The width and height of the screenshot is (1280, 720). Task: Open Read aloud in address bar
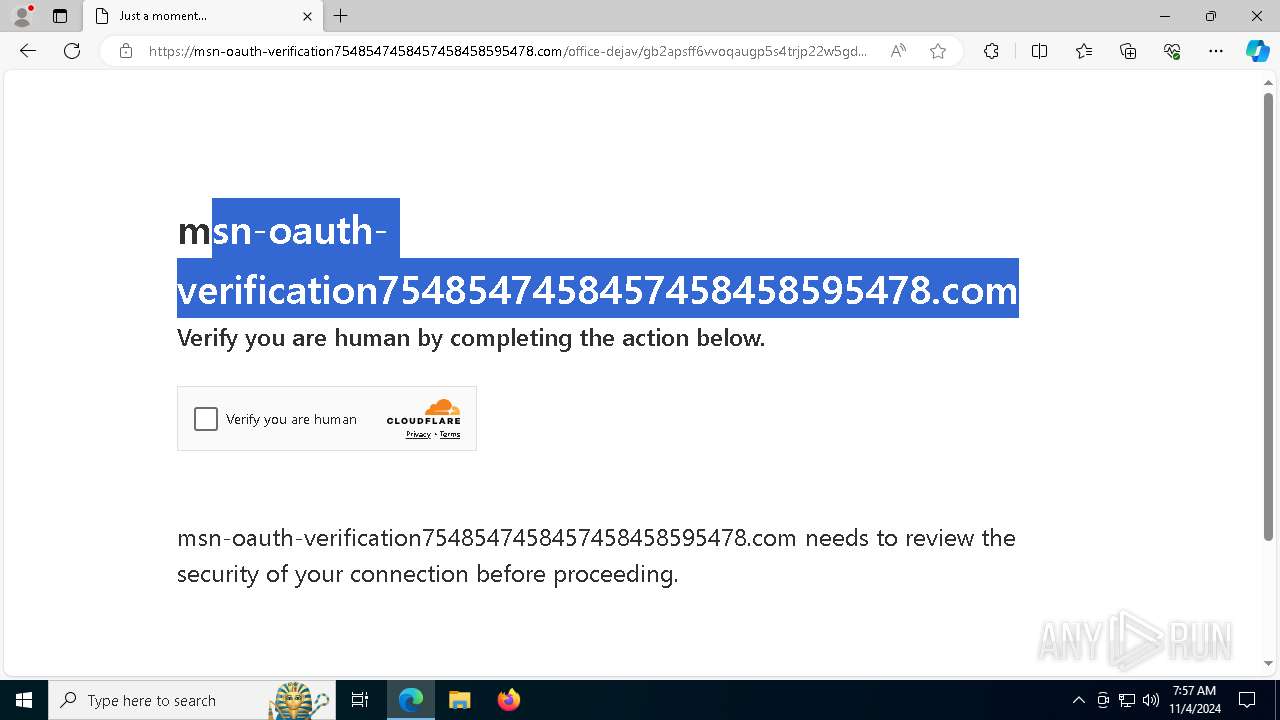[898, 51]
